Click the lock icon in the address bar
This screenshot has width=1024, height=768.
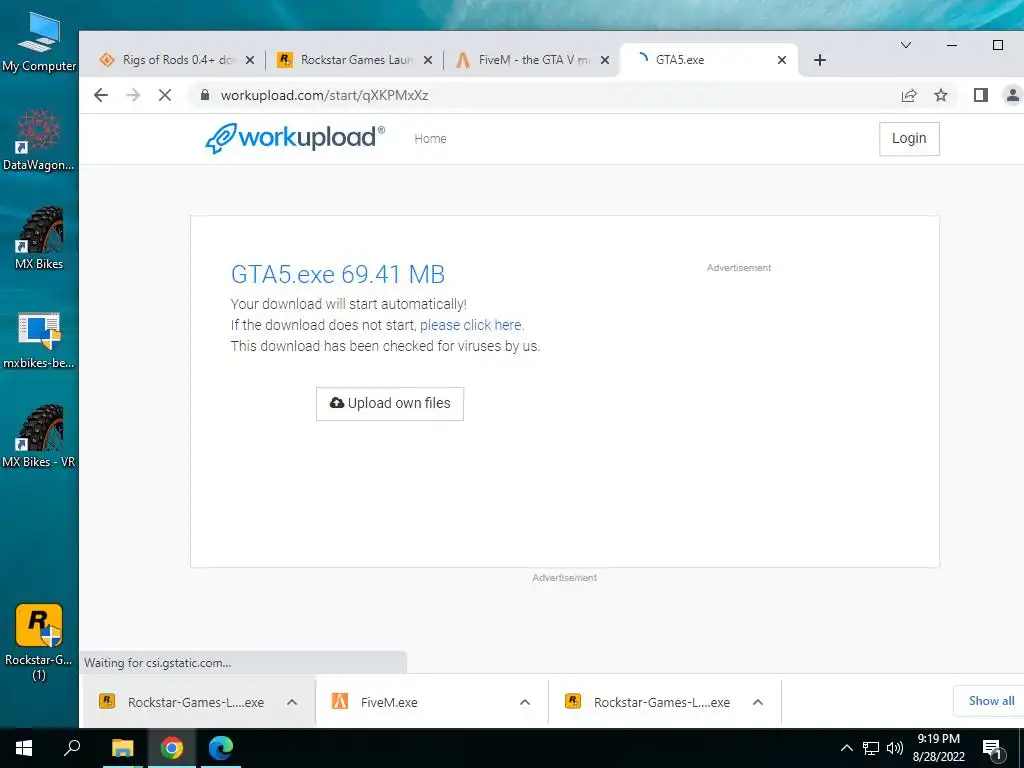click(205, 95)
